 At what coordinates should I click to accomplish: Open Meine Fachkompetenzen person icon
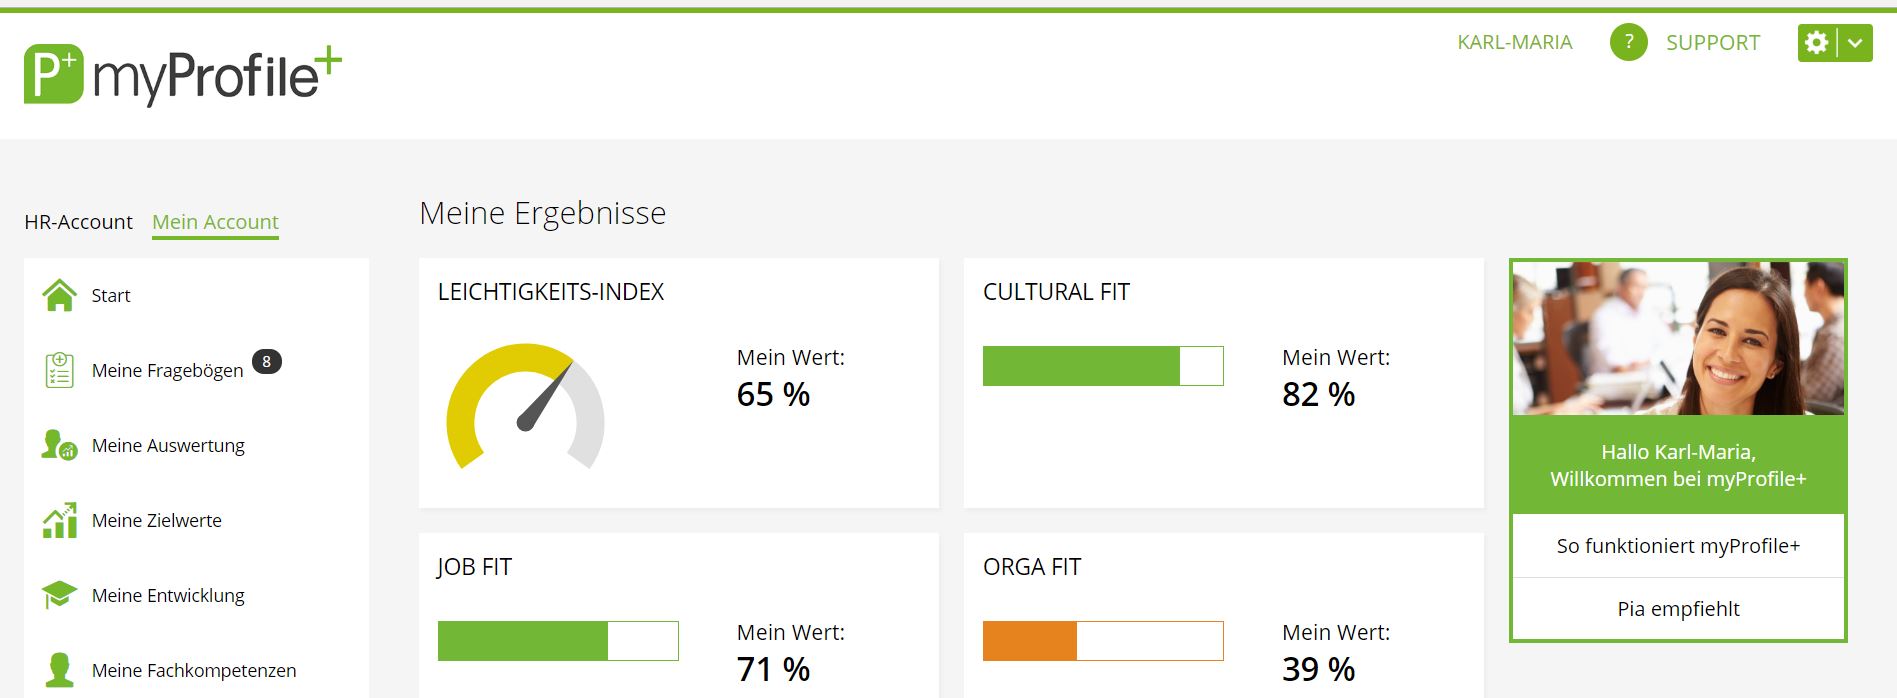(60, 670)
